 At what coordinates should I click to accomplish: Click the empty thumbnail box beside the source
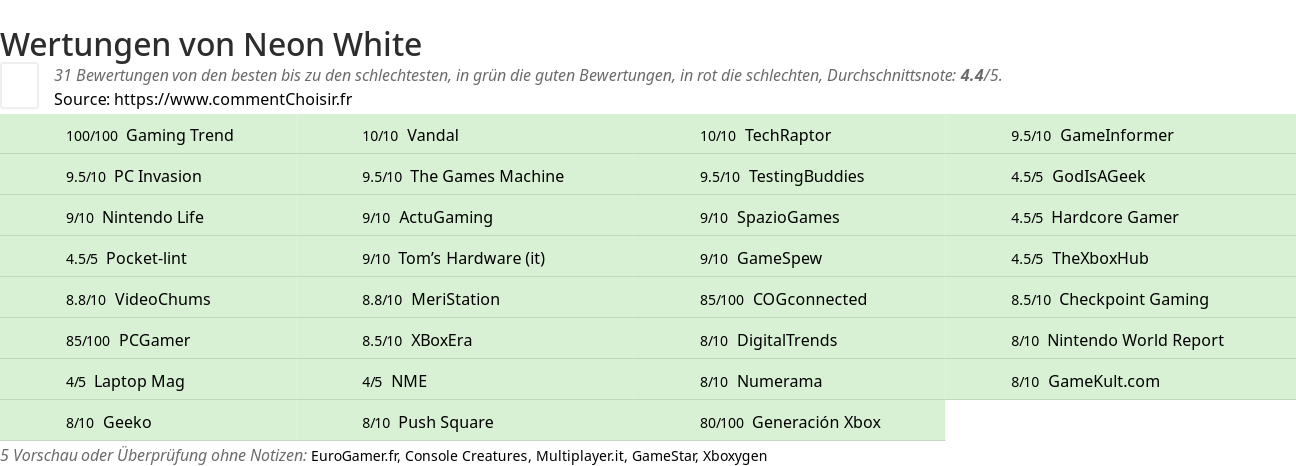19,85
